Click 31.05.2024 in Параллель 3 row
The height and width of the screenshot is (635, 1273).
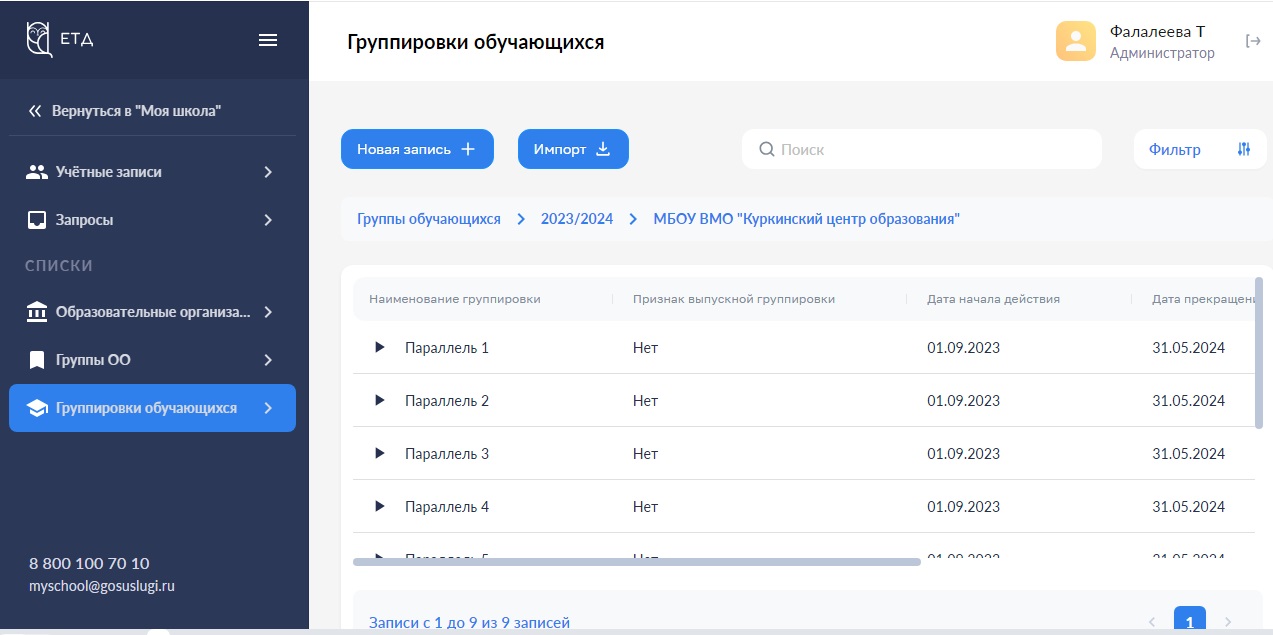point(1188,454)
